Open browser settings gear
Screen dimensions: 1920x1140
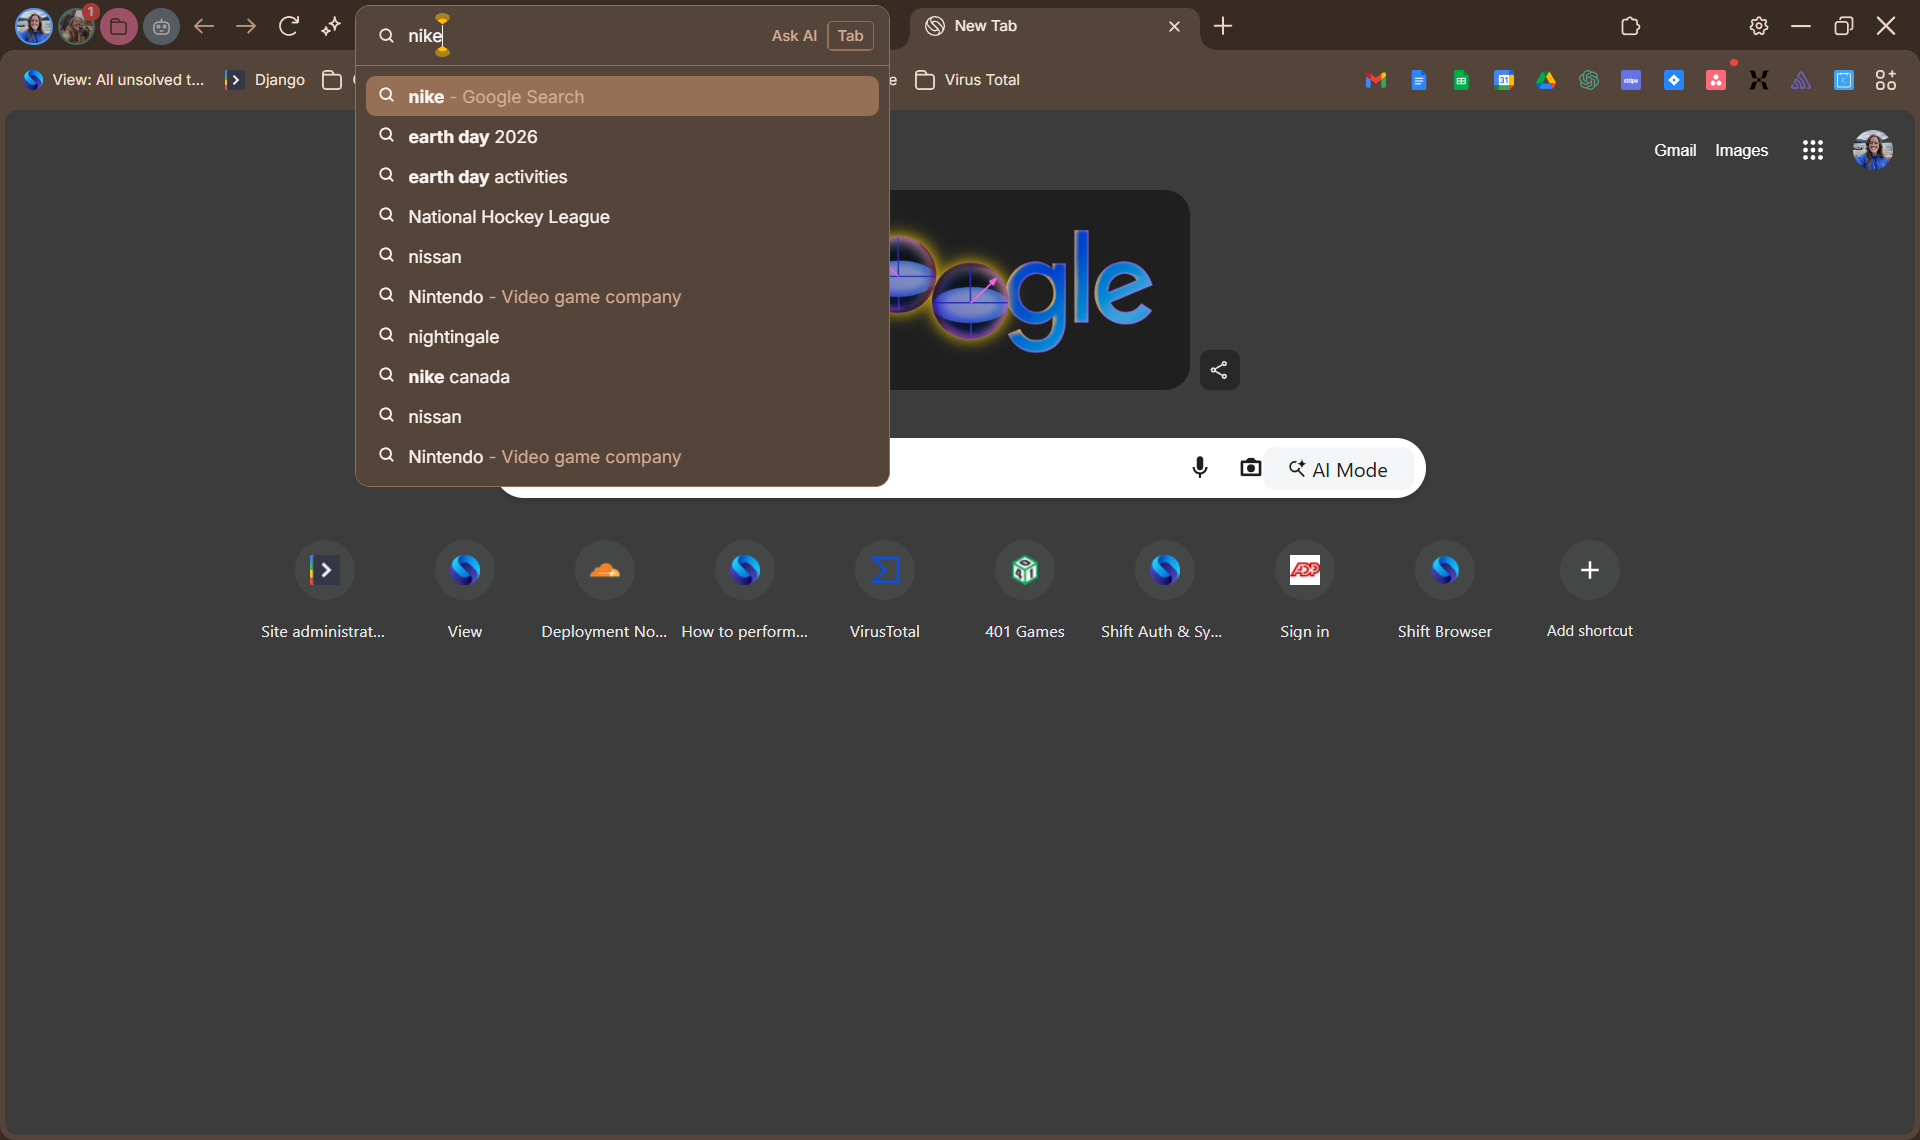coord(1759,26)
